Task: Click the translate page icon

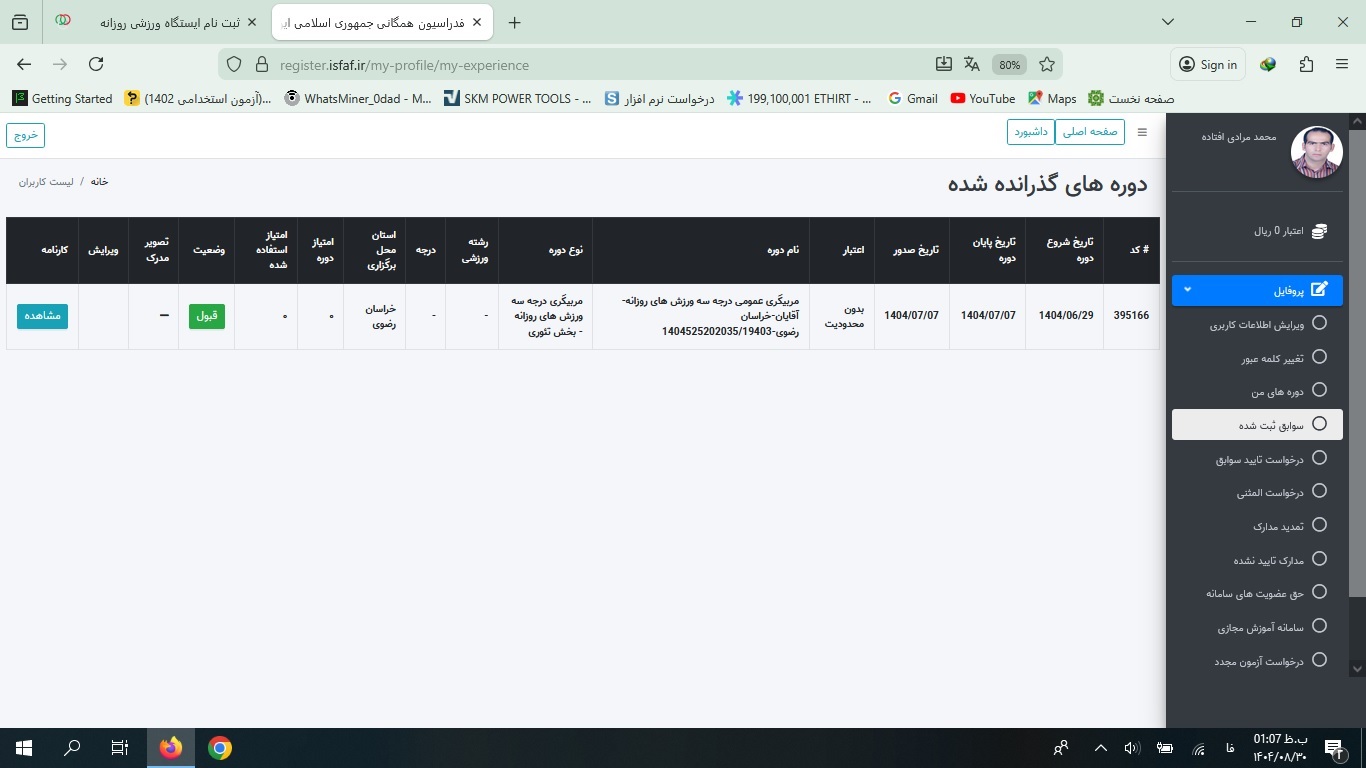Action: 972,64
